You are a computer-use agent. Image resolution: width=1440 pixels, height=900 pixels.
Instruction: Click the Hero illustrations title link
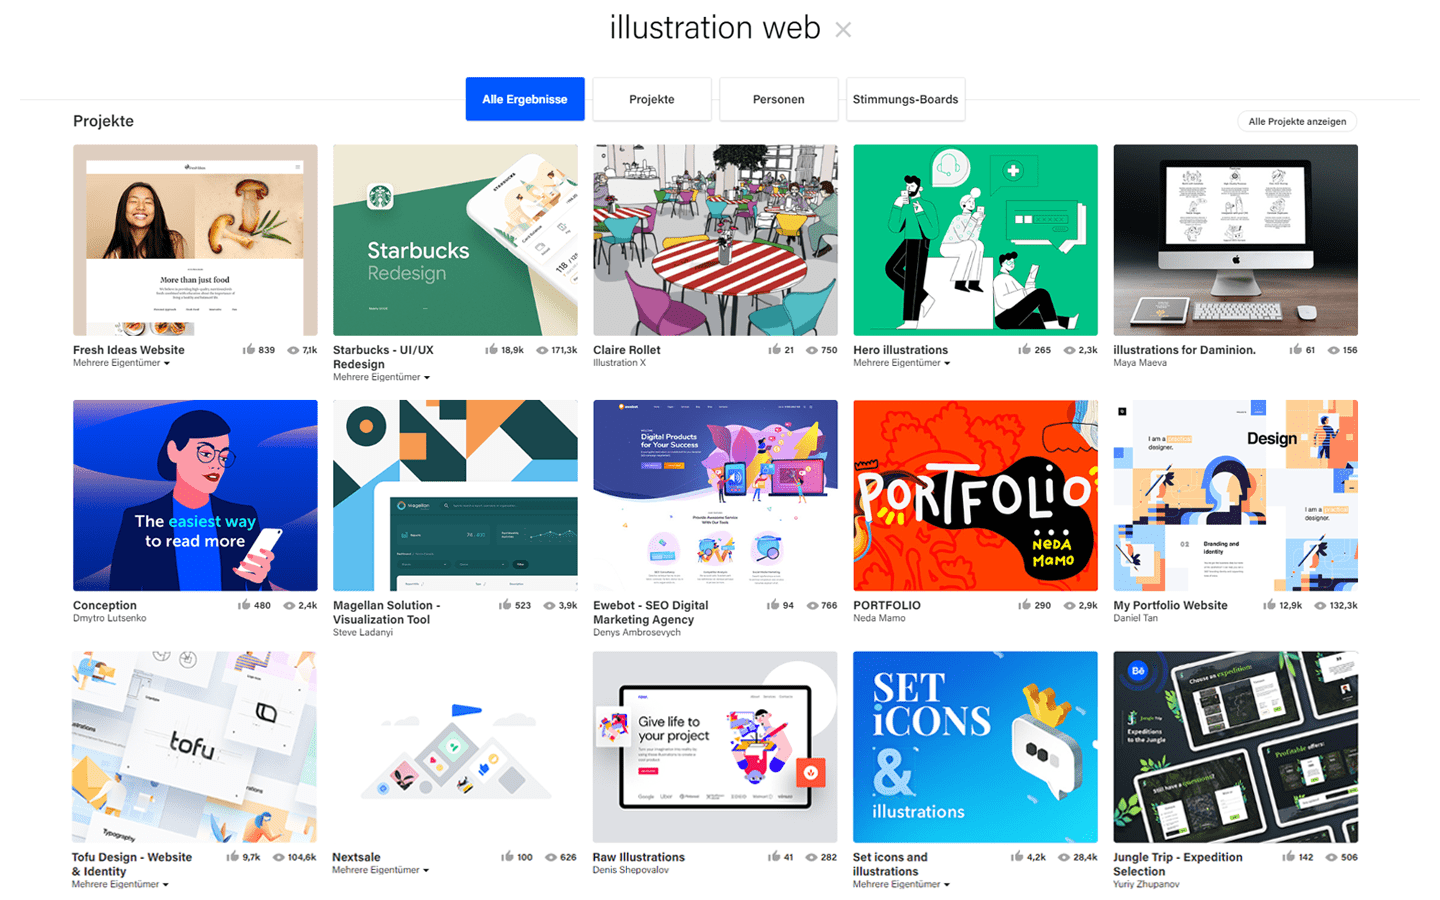(x=900, y=350)
